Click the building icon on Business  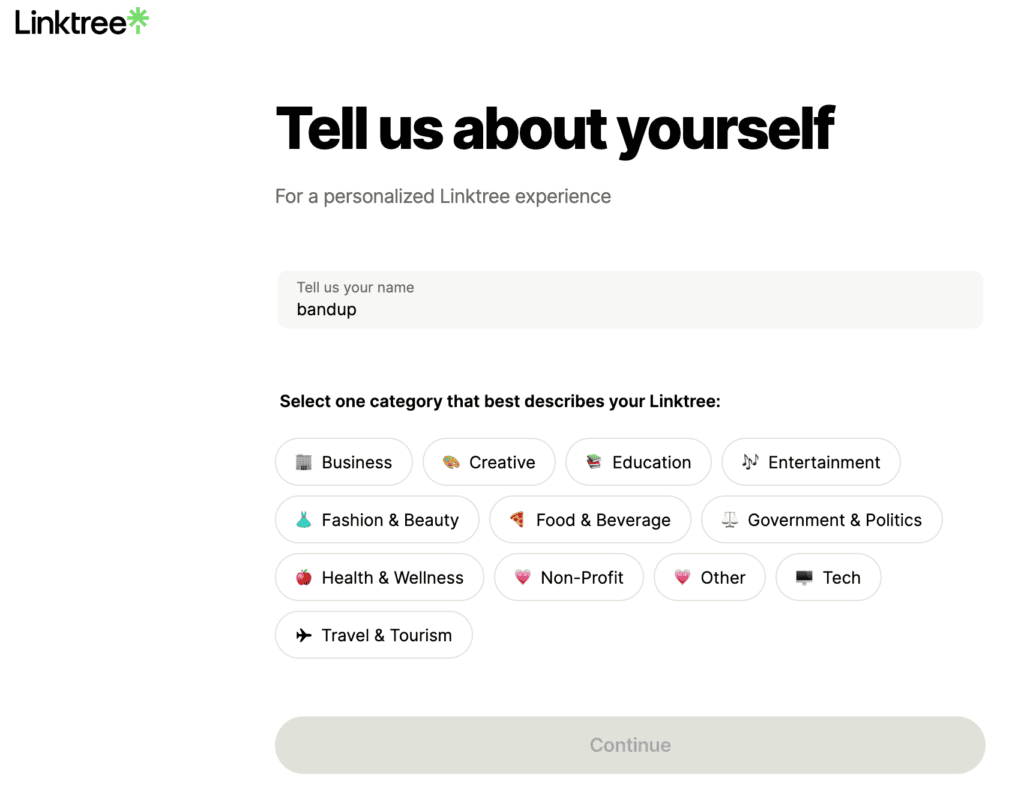point(304,462)
